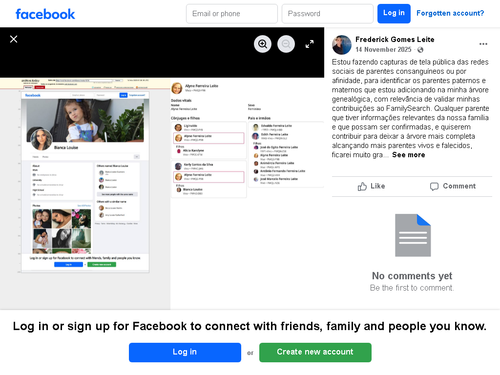Screen dimensions: 500x375
Task: Click the "No comments yet" text
Action: click(x=412, y=276)
